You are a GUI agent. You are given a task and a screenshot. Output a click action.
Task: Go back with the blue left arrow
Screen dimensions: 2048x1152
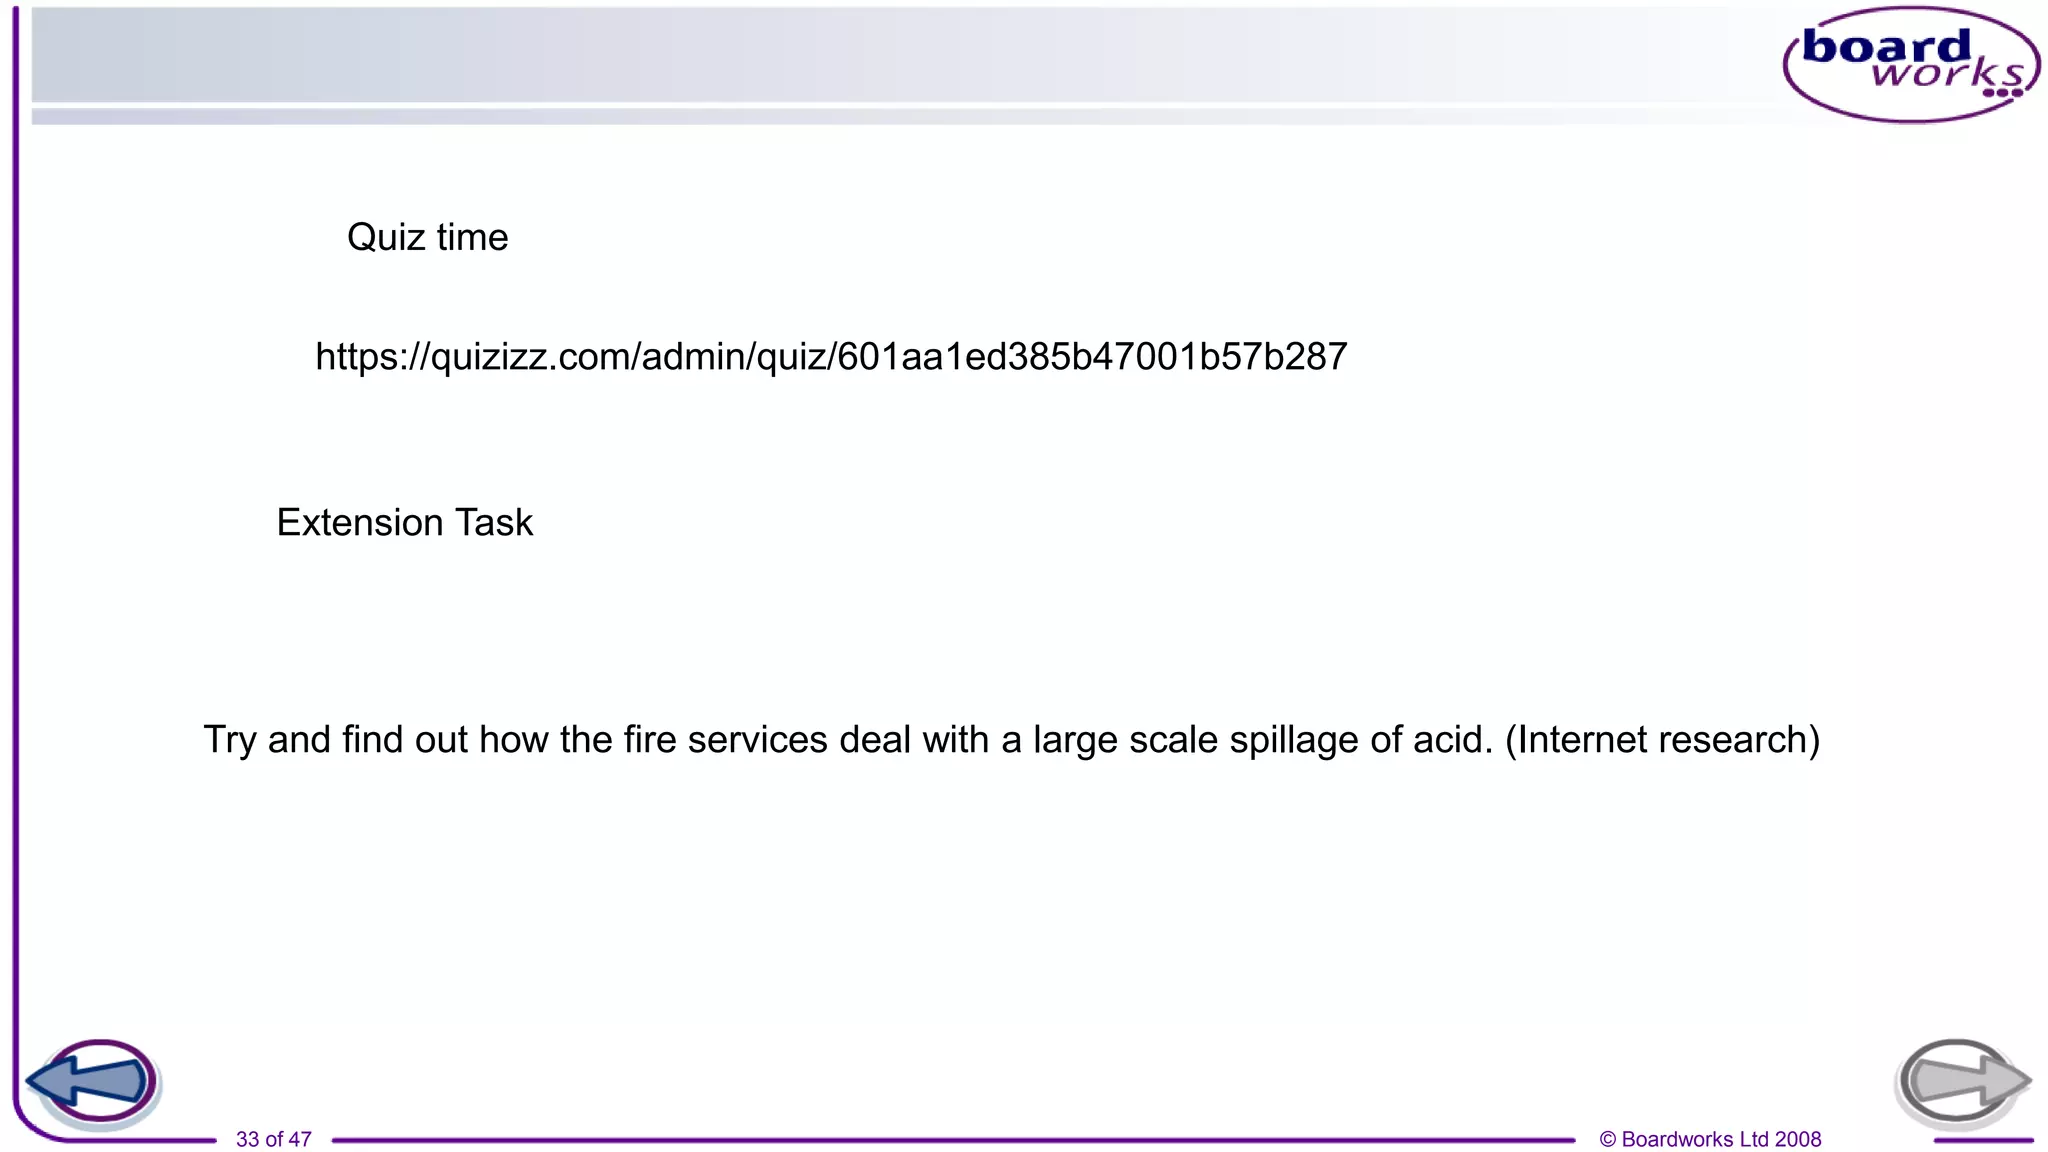tap(92, 1082)
